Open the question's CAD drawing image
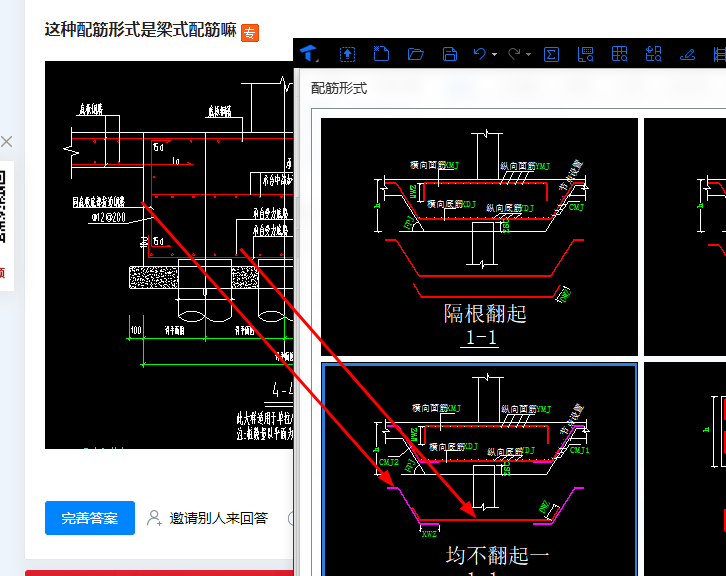This screenshot has width=726, height=576. (x=169, y=255)
